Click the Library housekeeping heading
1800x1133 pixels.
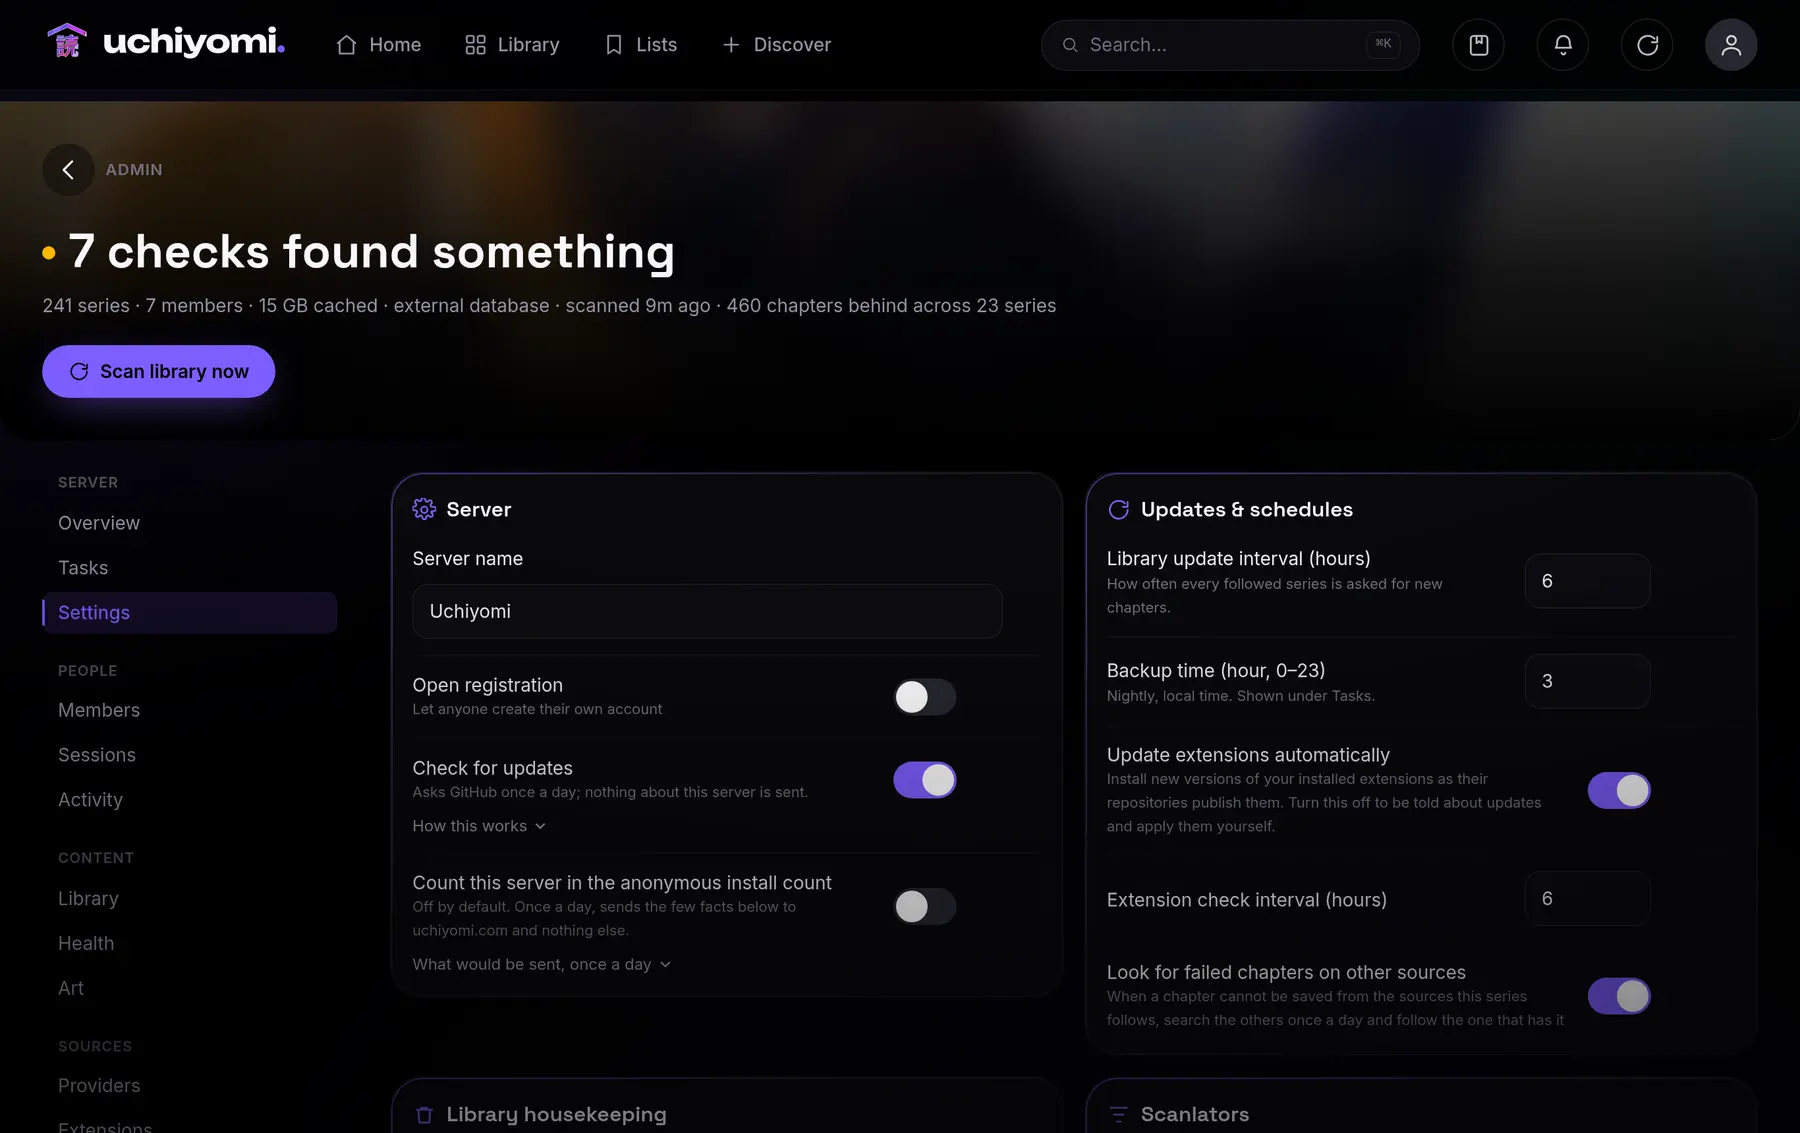click(556, 1114)
